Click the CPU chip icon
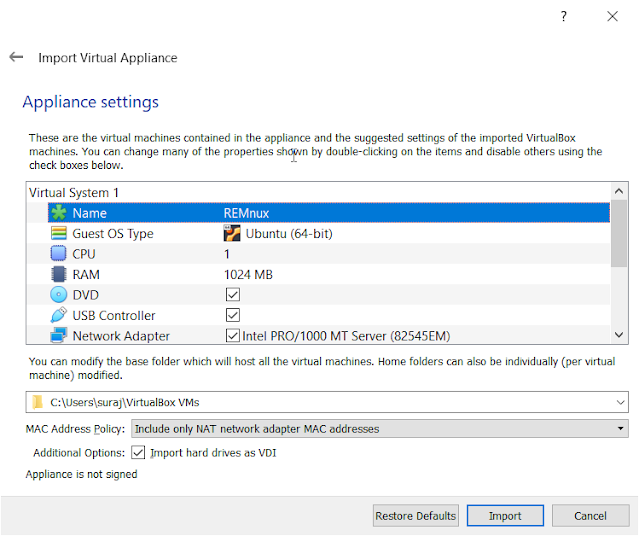This screenshot has width=639, height=536. point(58,254)
